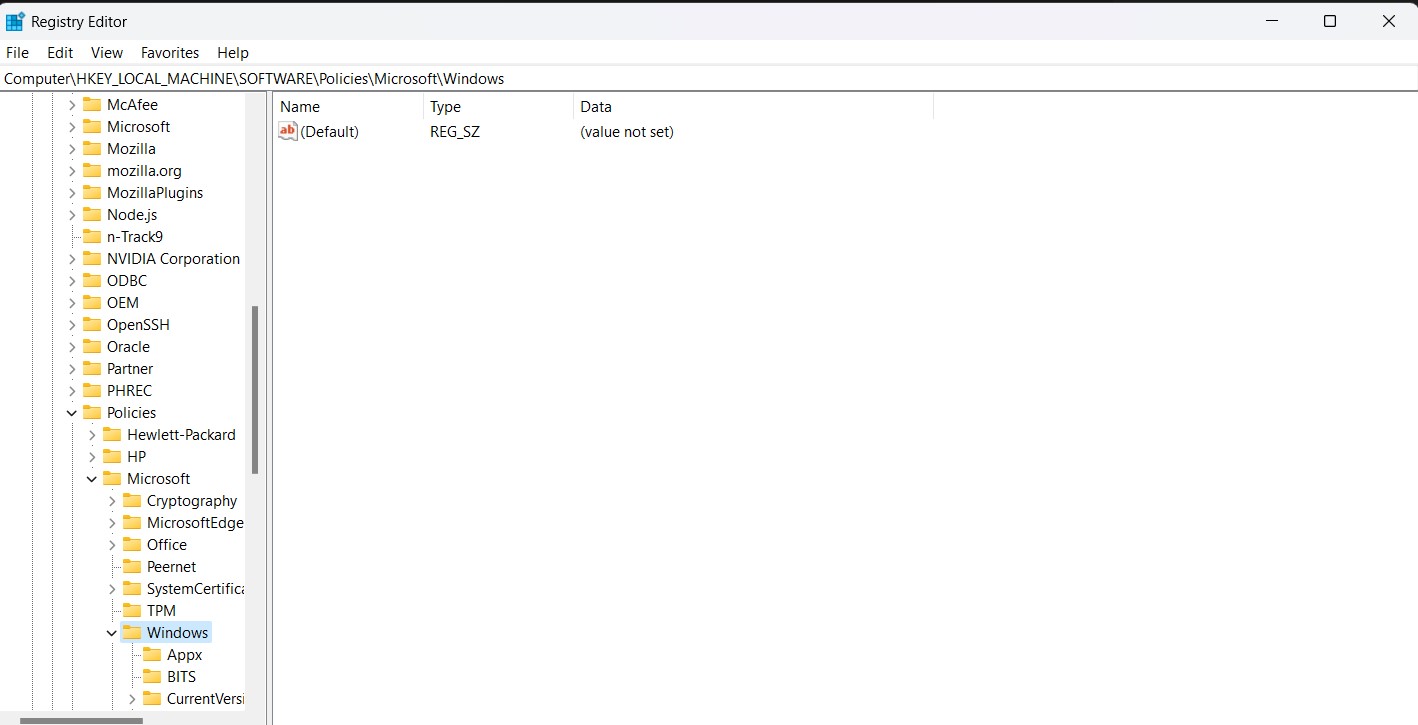Click the Node.js folder icon

pos(90,214)
